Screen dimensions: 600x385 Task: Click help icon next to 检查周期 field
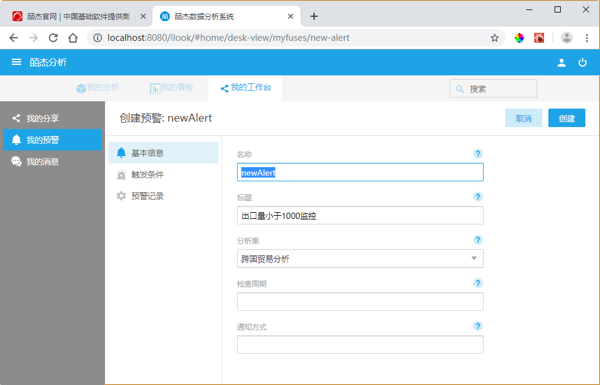pyautogui.click(x=478, y=283)
